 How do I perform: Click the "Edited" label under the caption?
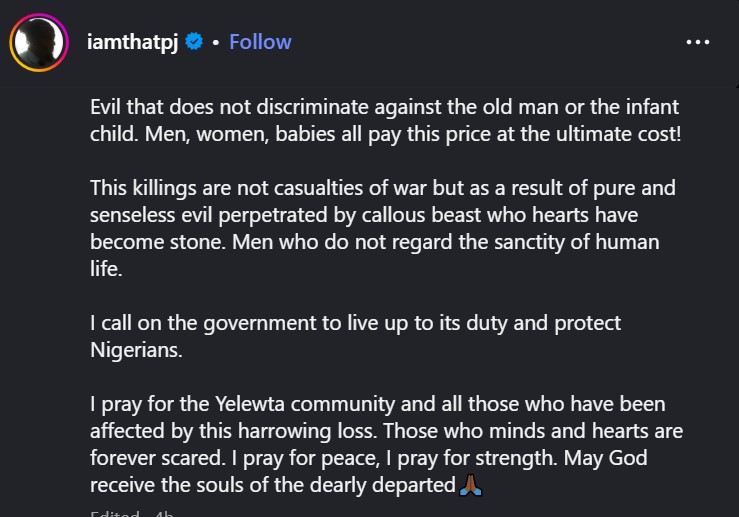click(108, 512)
